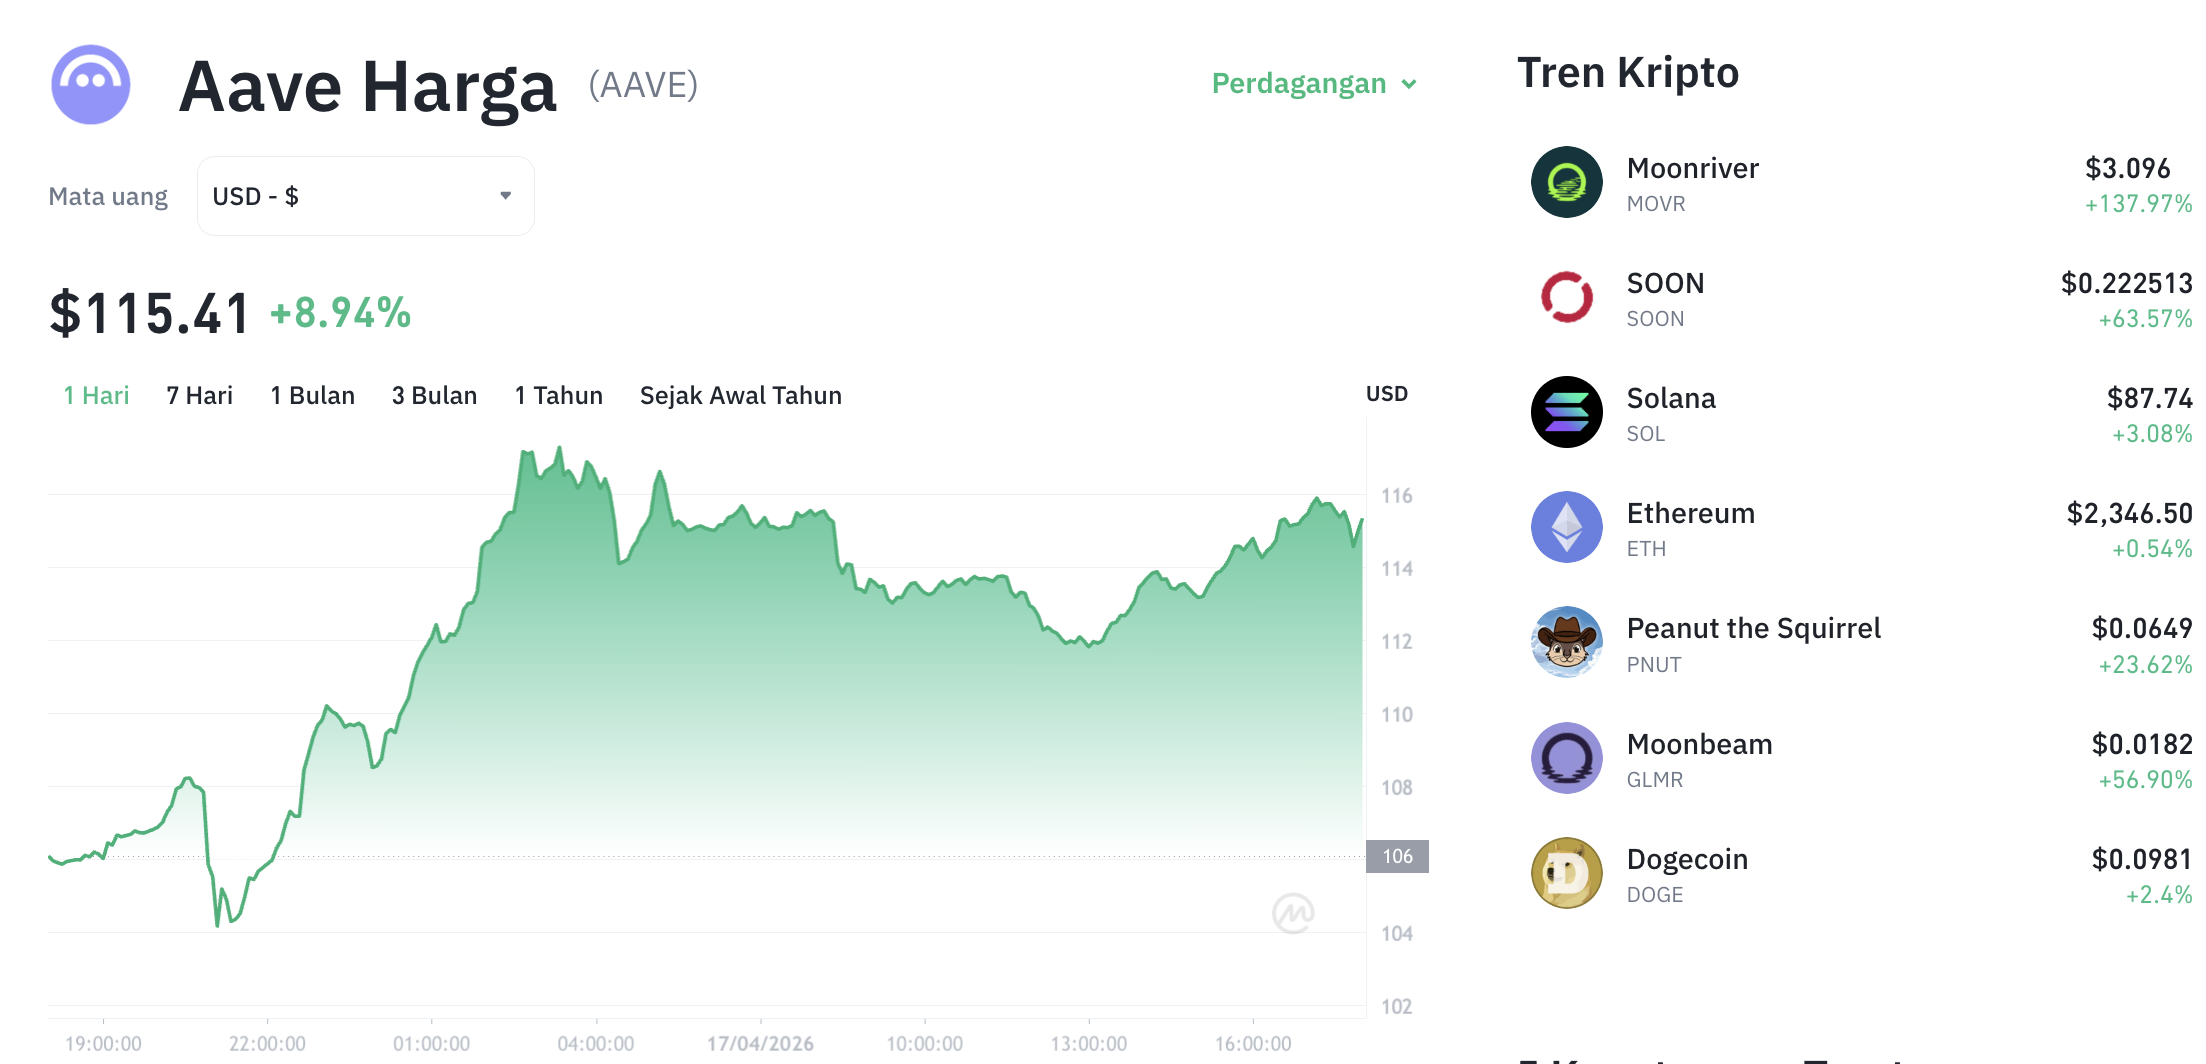Viewport: 2206px width, 1064px height.
Task: Expand the Perdagangan dropdown menu
Action: [1313, 84]
